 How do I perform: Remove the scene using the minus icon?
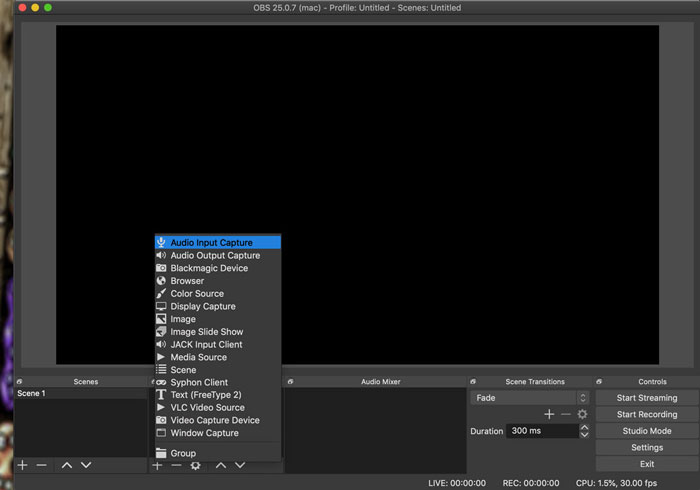pyautogui.click(x=42, y=465)
